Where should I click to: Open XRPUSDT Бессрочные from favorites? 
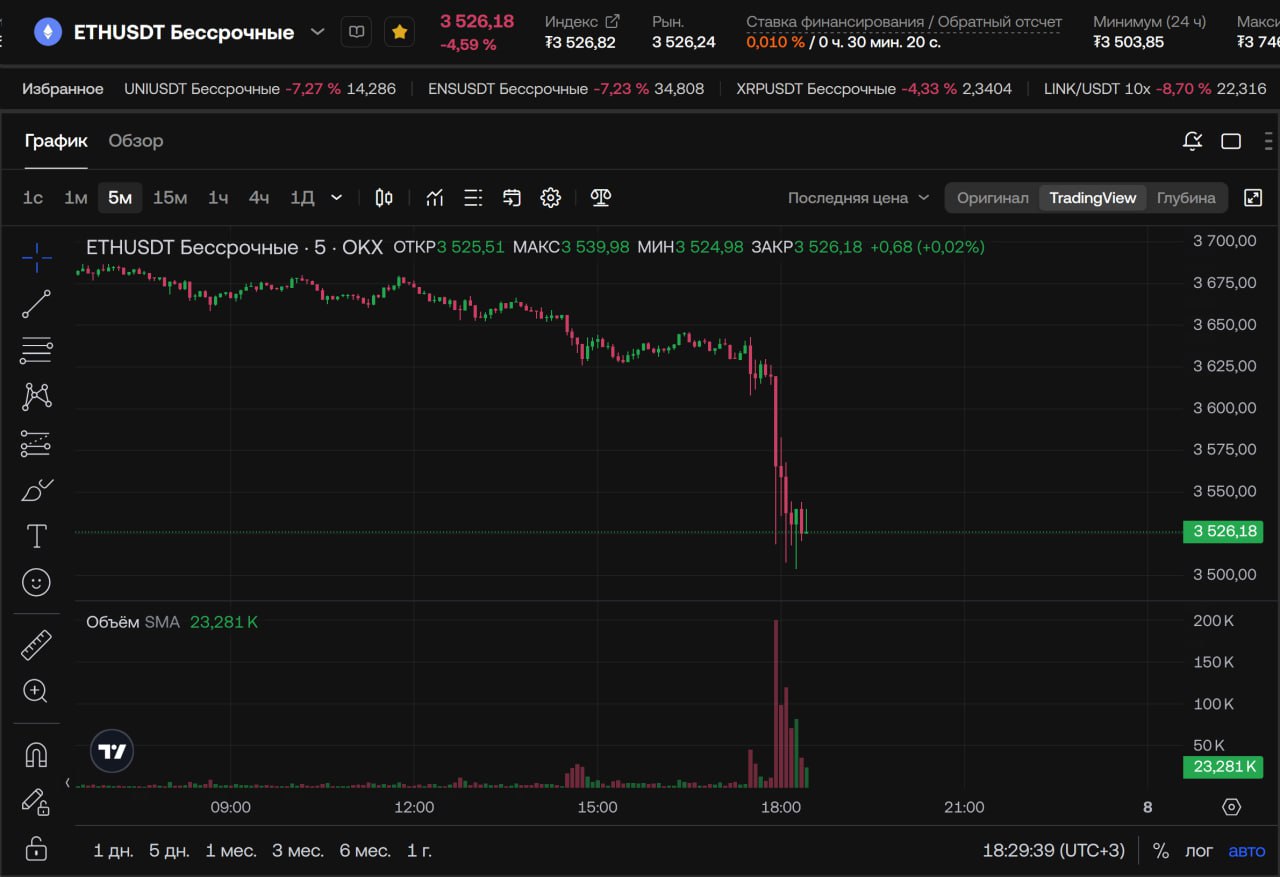874,89
